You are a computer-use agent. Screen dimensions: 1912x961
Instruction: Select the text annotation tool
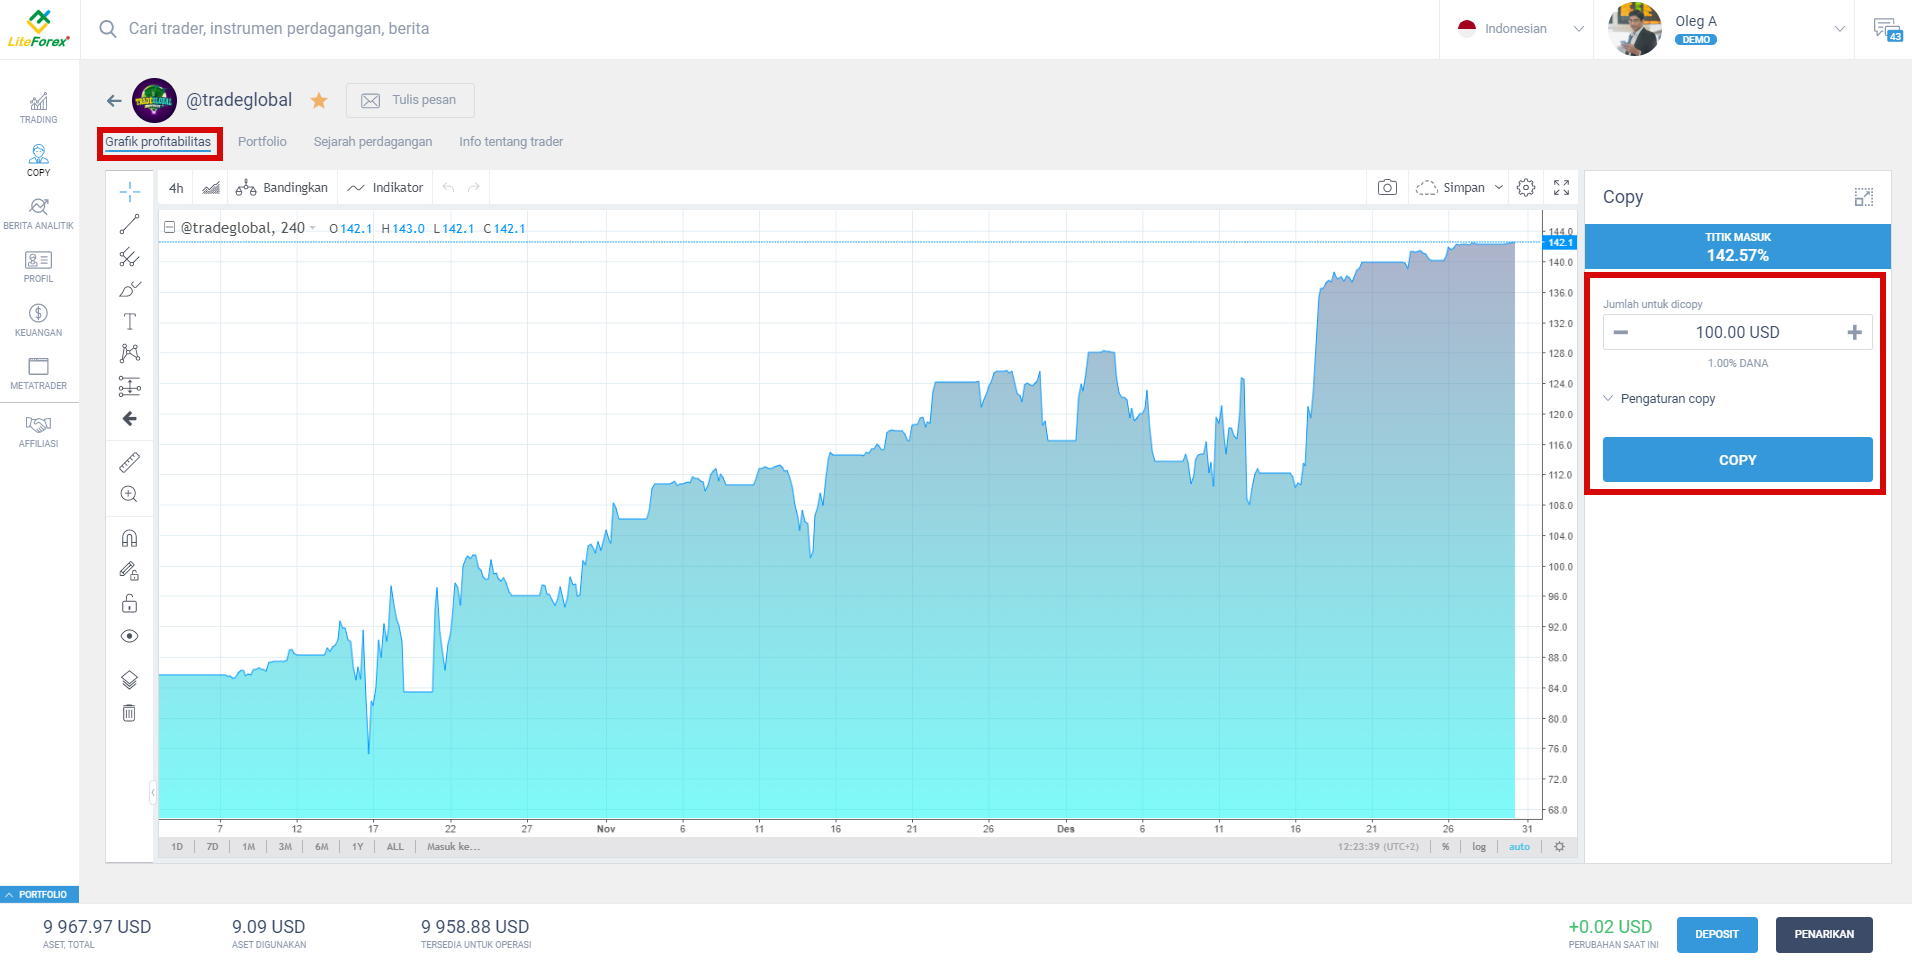click(x=129, y=321)
